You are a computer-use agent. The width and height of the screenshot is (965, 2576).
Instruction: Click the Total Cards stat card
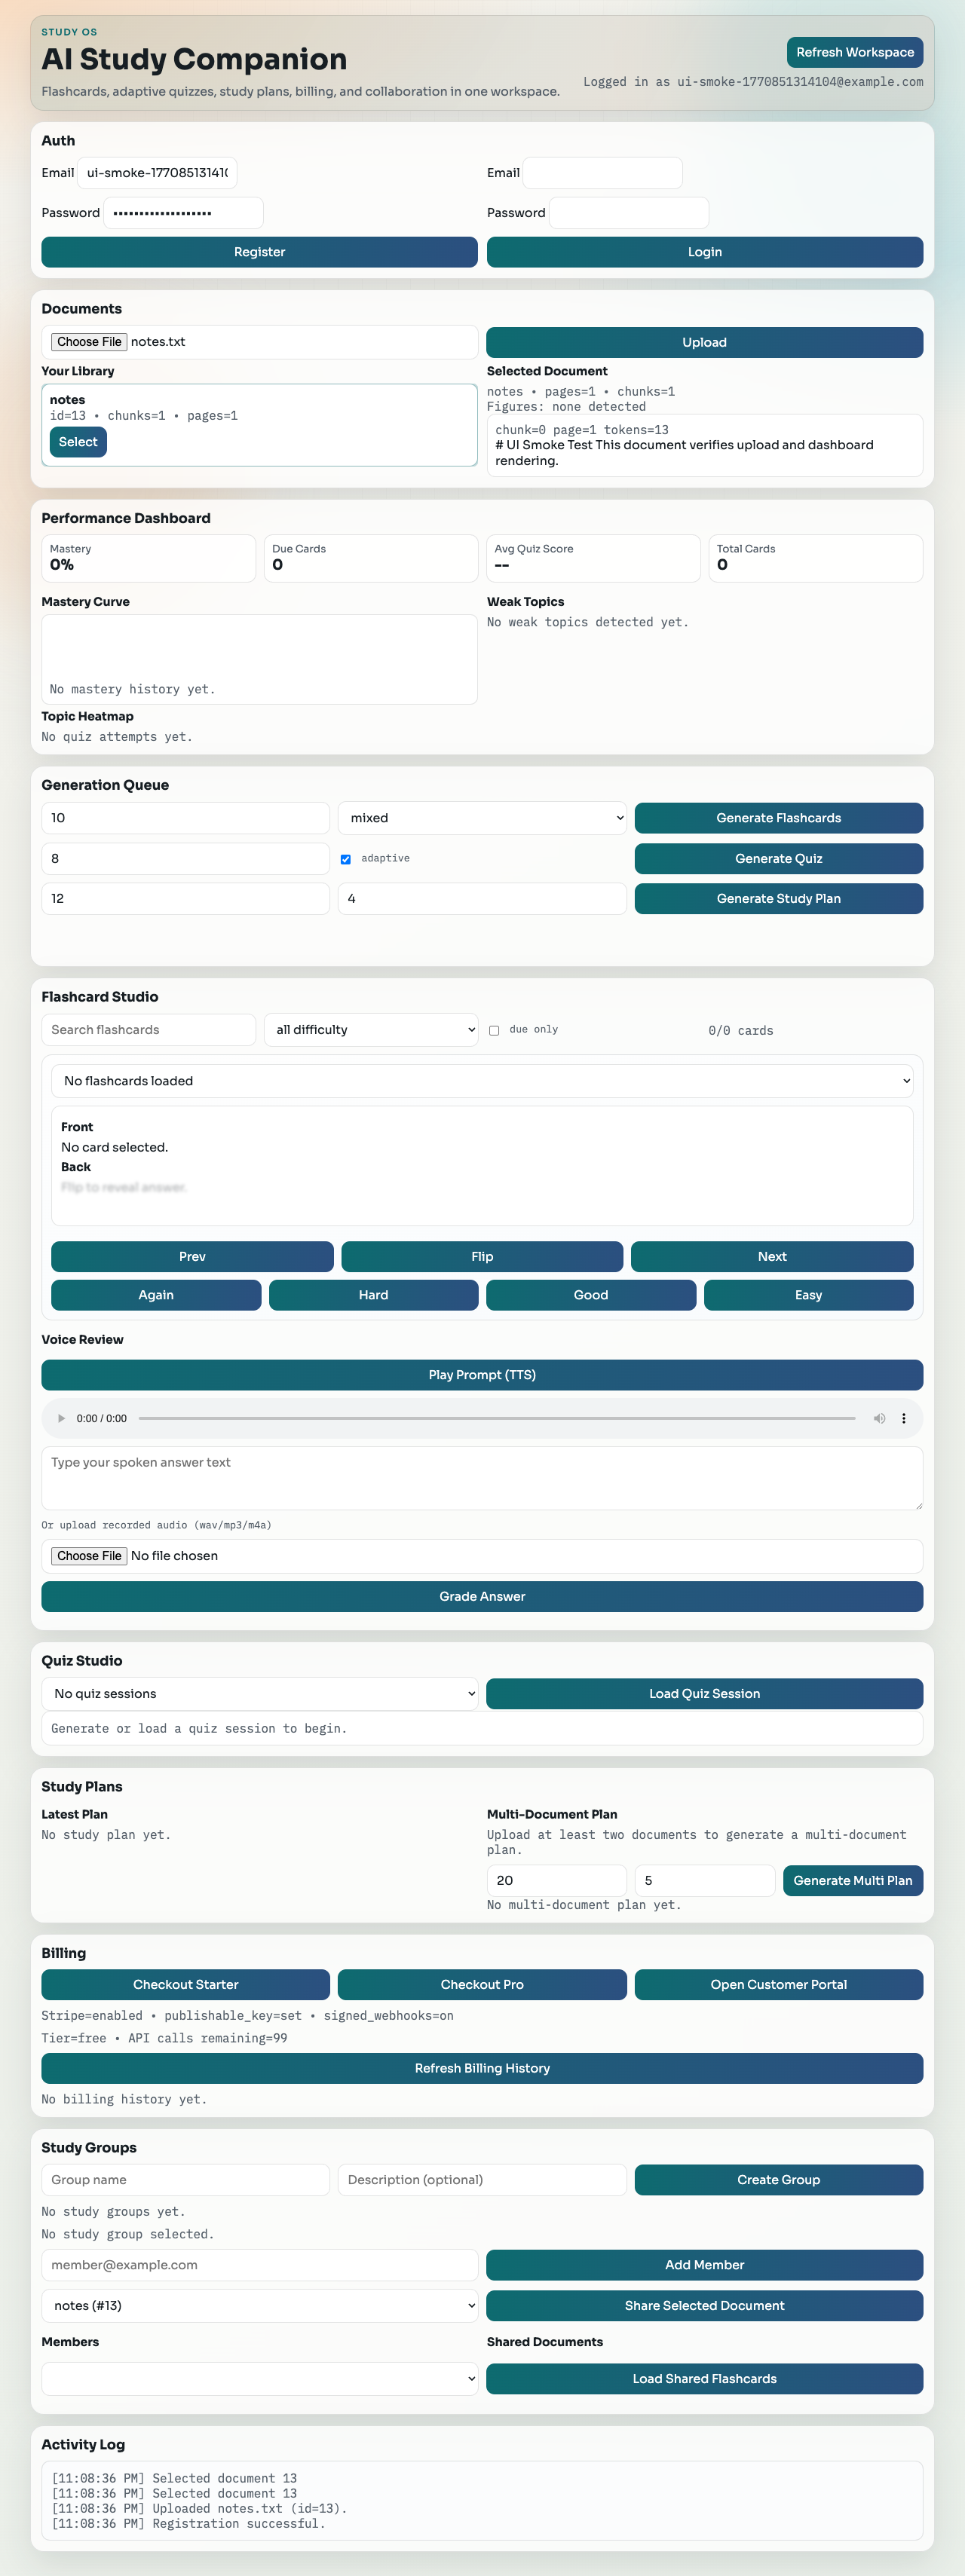click(x=816, y=558)
